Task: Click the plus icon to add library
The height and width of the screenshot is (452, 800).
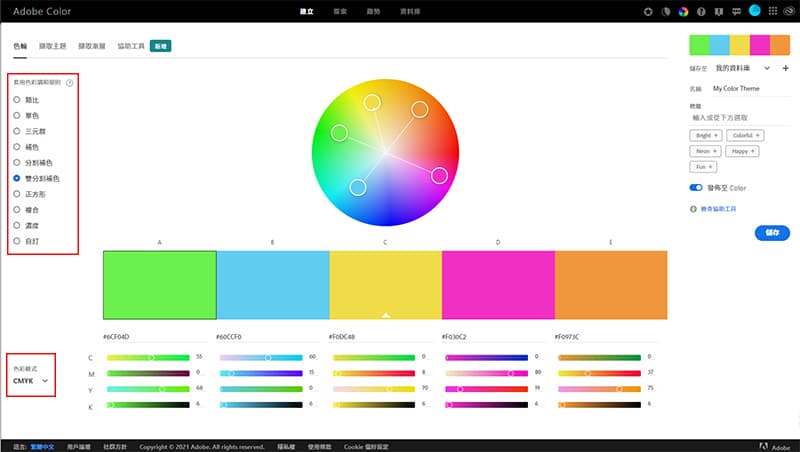Action: tap(786, 68)
